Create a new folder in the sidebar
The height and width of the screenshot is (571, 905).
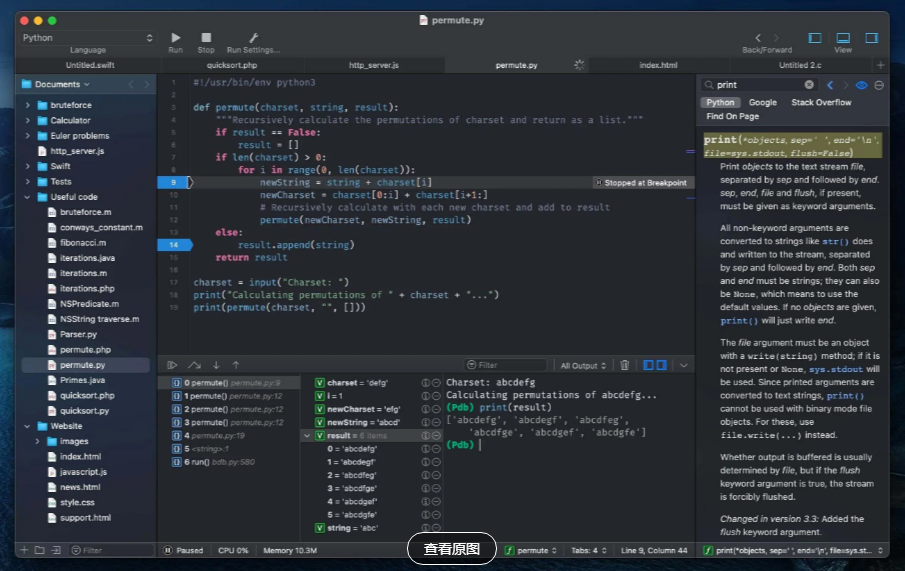pyautogui.click(x=39, y=550)
